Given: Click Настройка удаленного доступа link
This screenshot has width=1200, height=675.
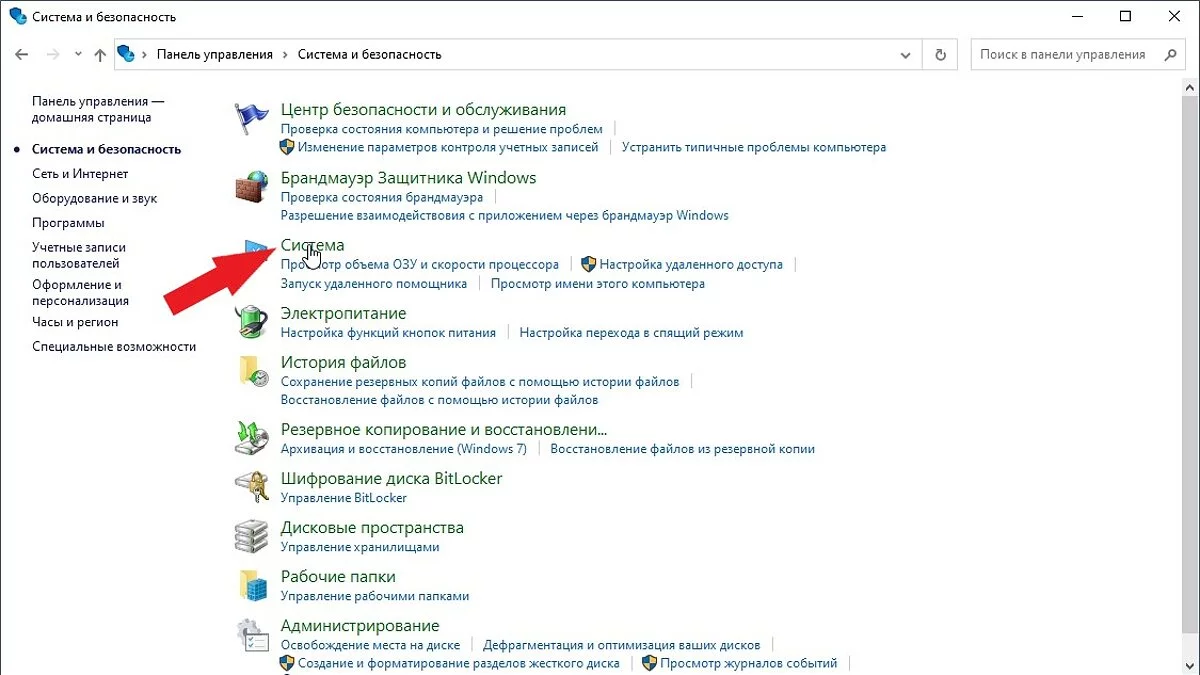Looking at the screenshot, I should tap(691, 265).
